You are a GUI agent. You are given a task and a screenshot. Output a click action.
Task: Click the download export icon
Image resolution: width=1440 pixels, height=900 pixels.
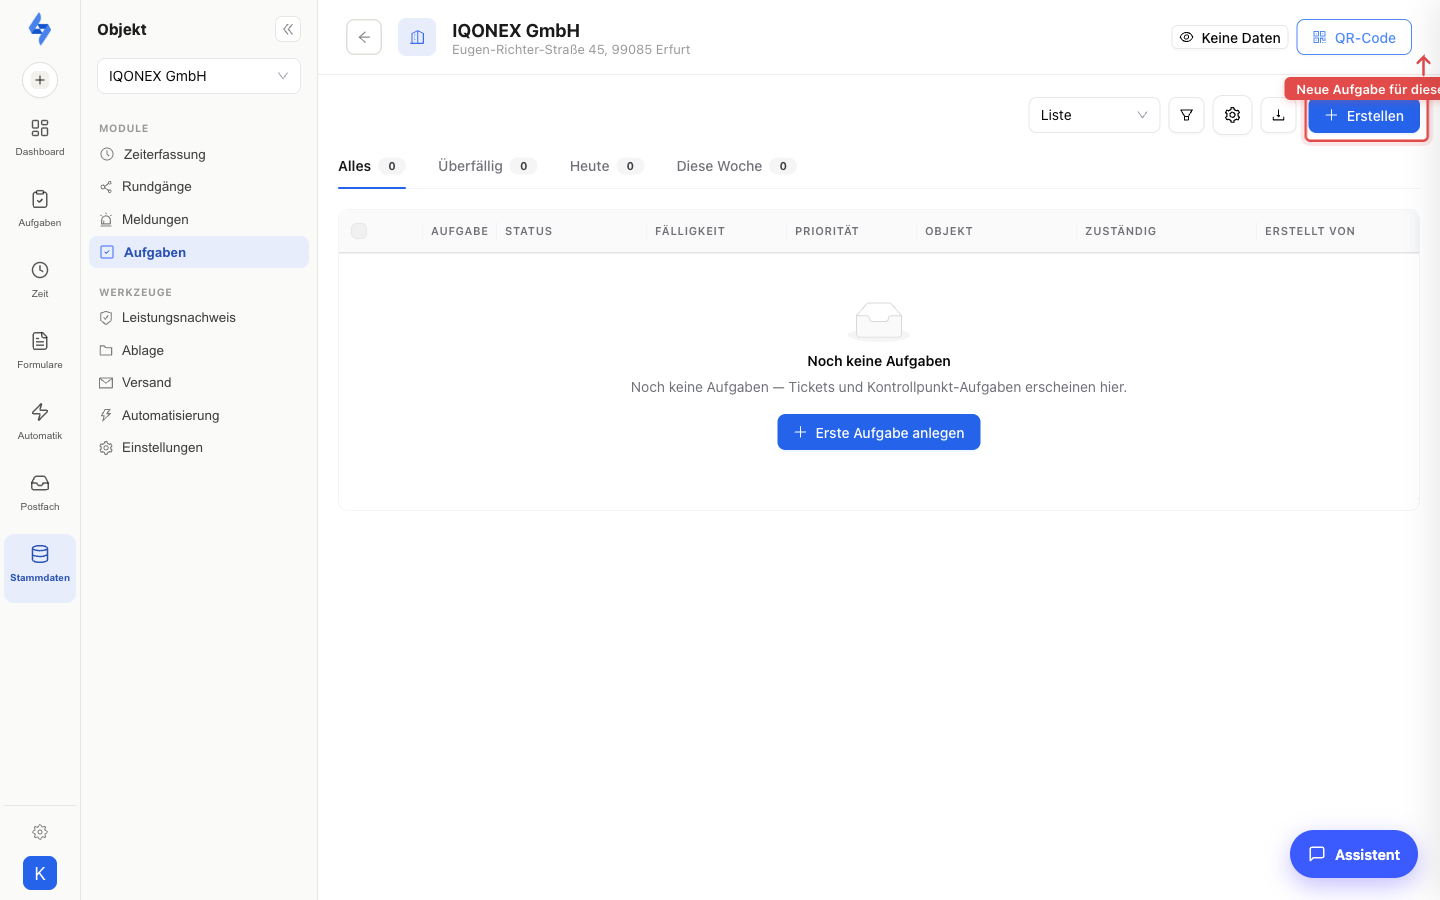[x=1278, y=115]
